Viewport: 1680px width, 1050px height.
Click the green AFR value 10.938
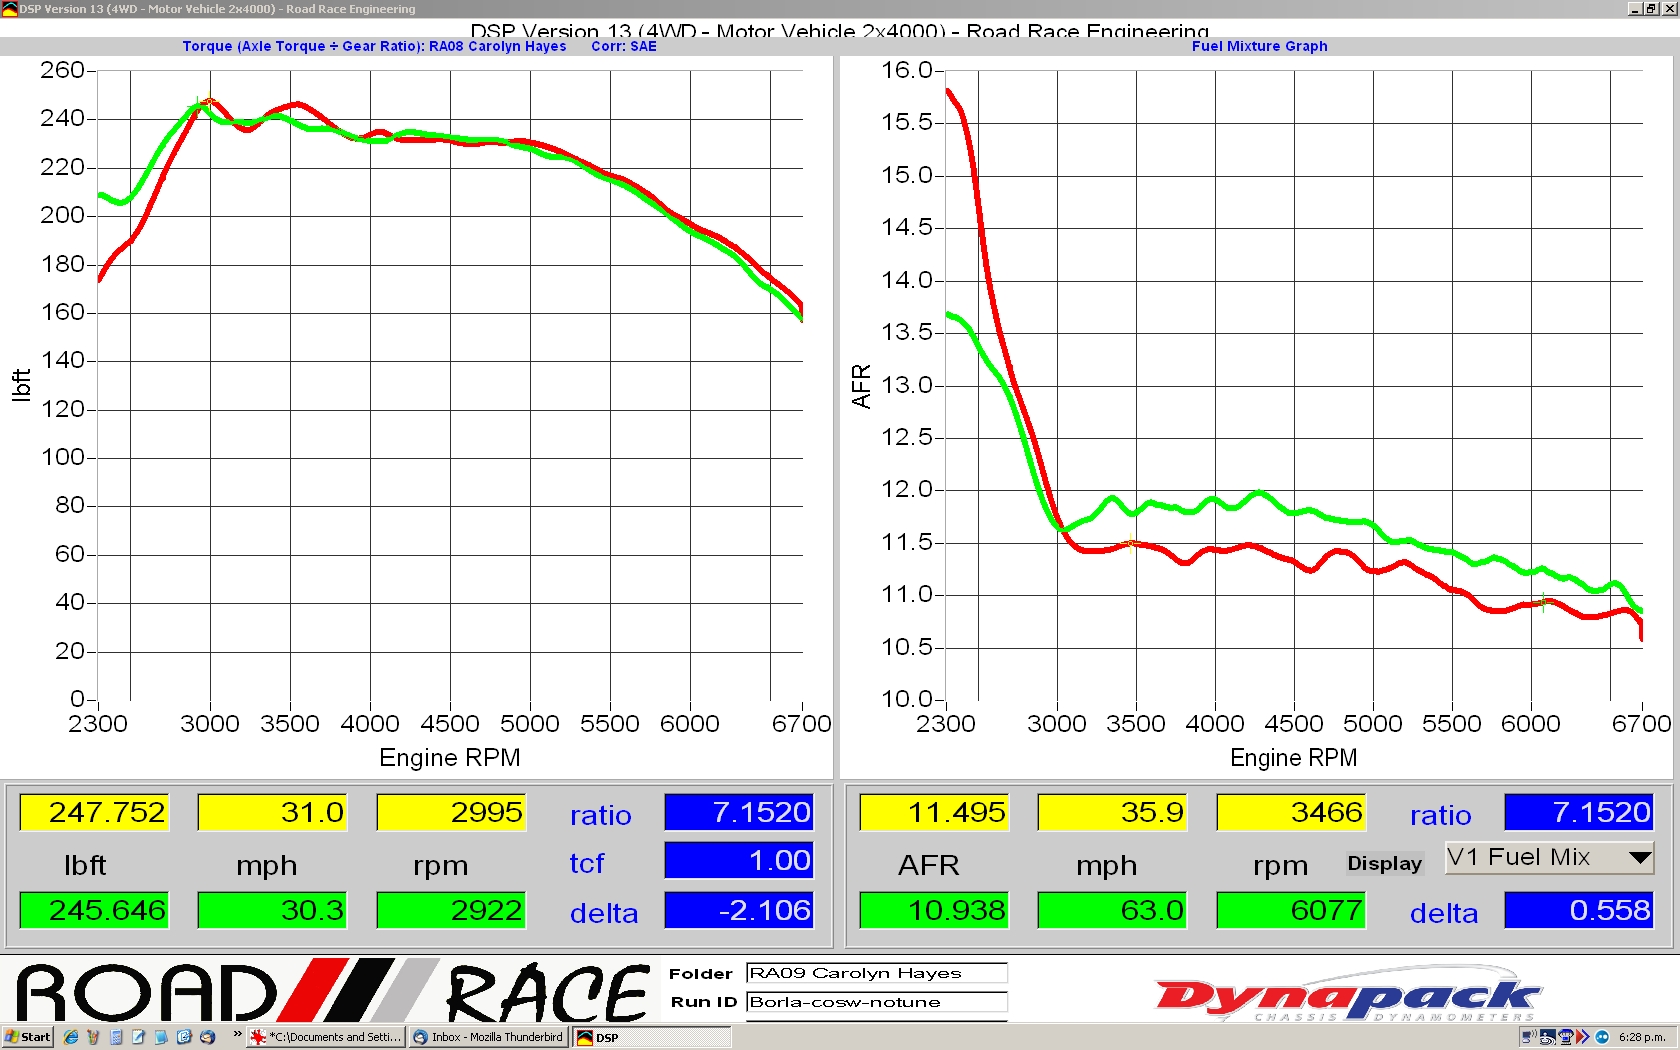[933, 910]
